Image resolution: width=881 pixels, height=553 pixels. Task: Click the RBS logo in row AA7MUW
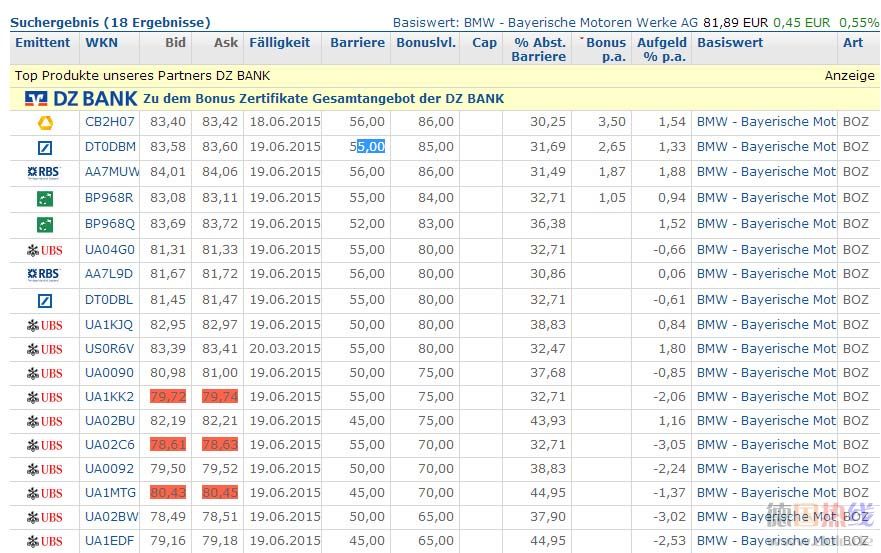(x=44, y=173)
